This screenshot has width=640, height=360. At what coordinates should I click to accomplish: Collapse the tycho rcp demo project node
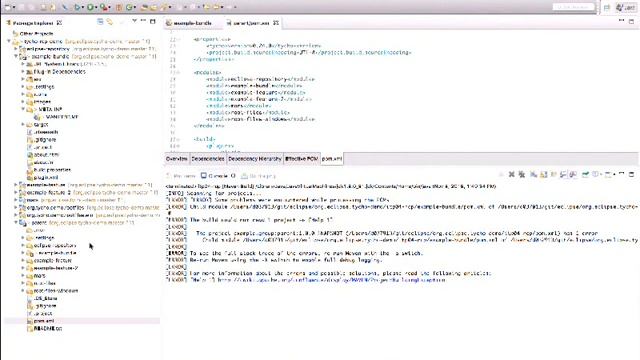(9, 41)
